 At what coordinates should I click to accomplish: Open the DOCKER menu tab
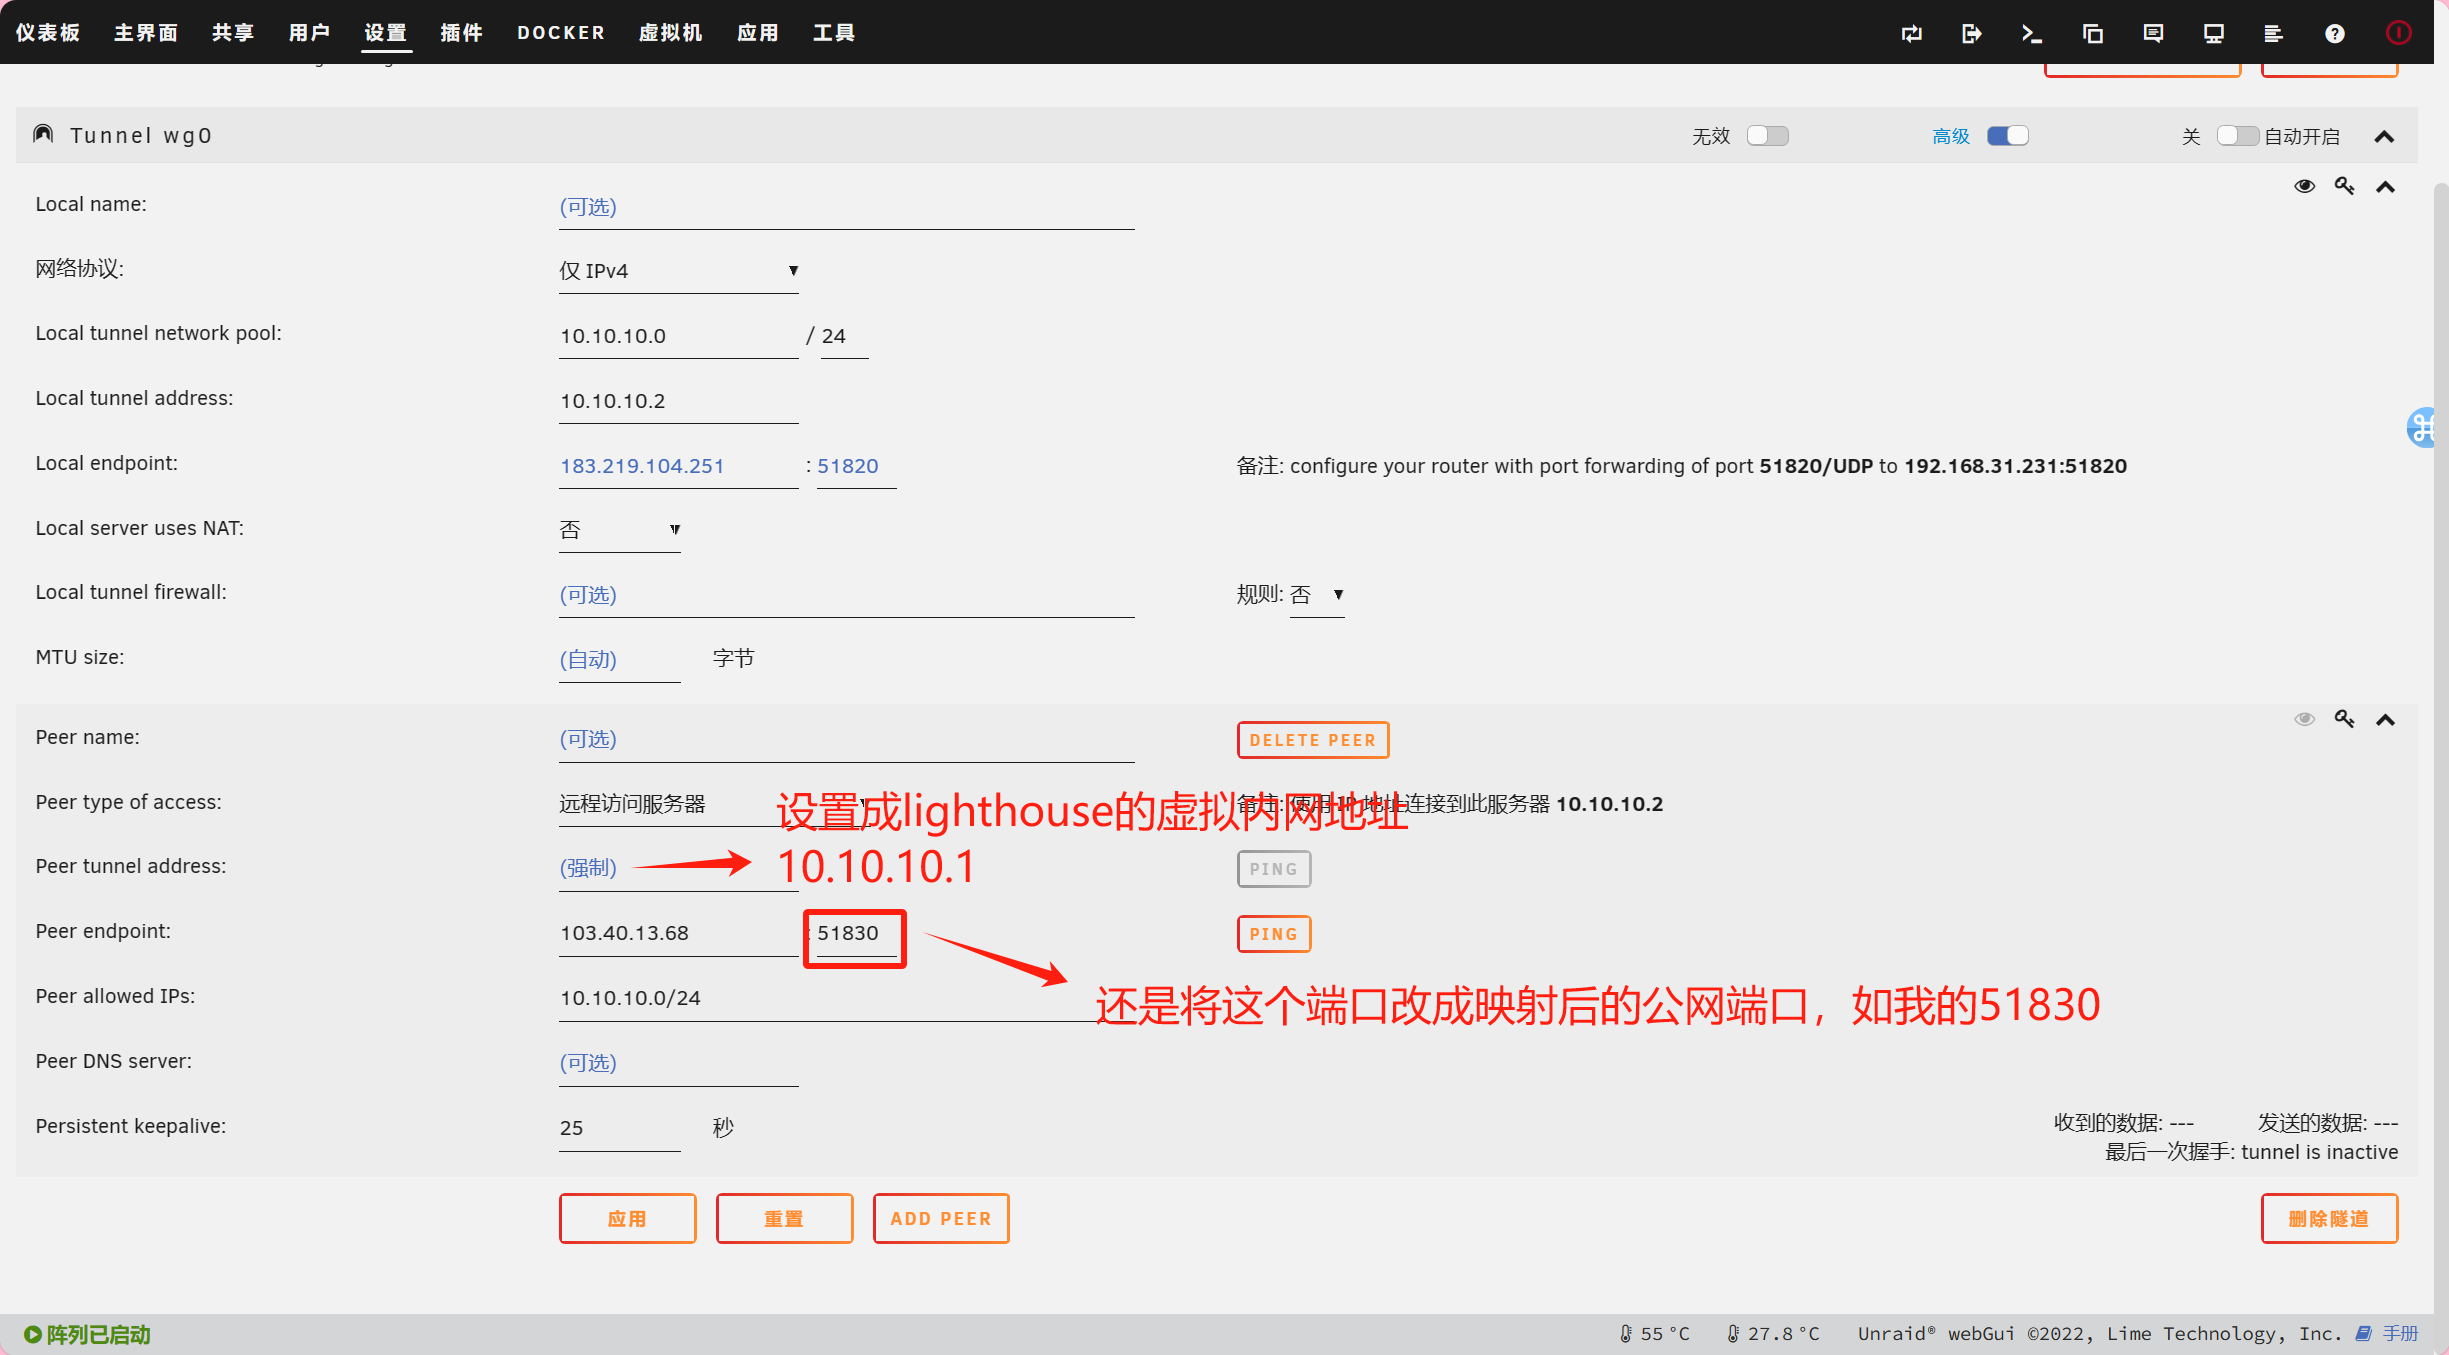tap(560, 33)
